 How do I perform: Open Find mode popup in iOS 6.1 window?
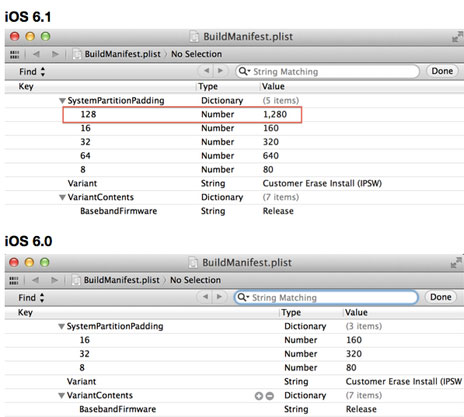click(x=32, y=71)
